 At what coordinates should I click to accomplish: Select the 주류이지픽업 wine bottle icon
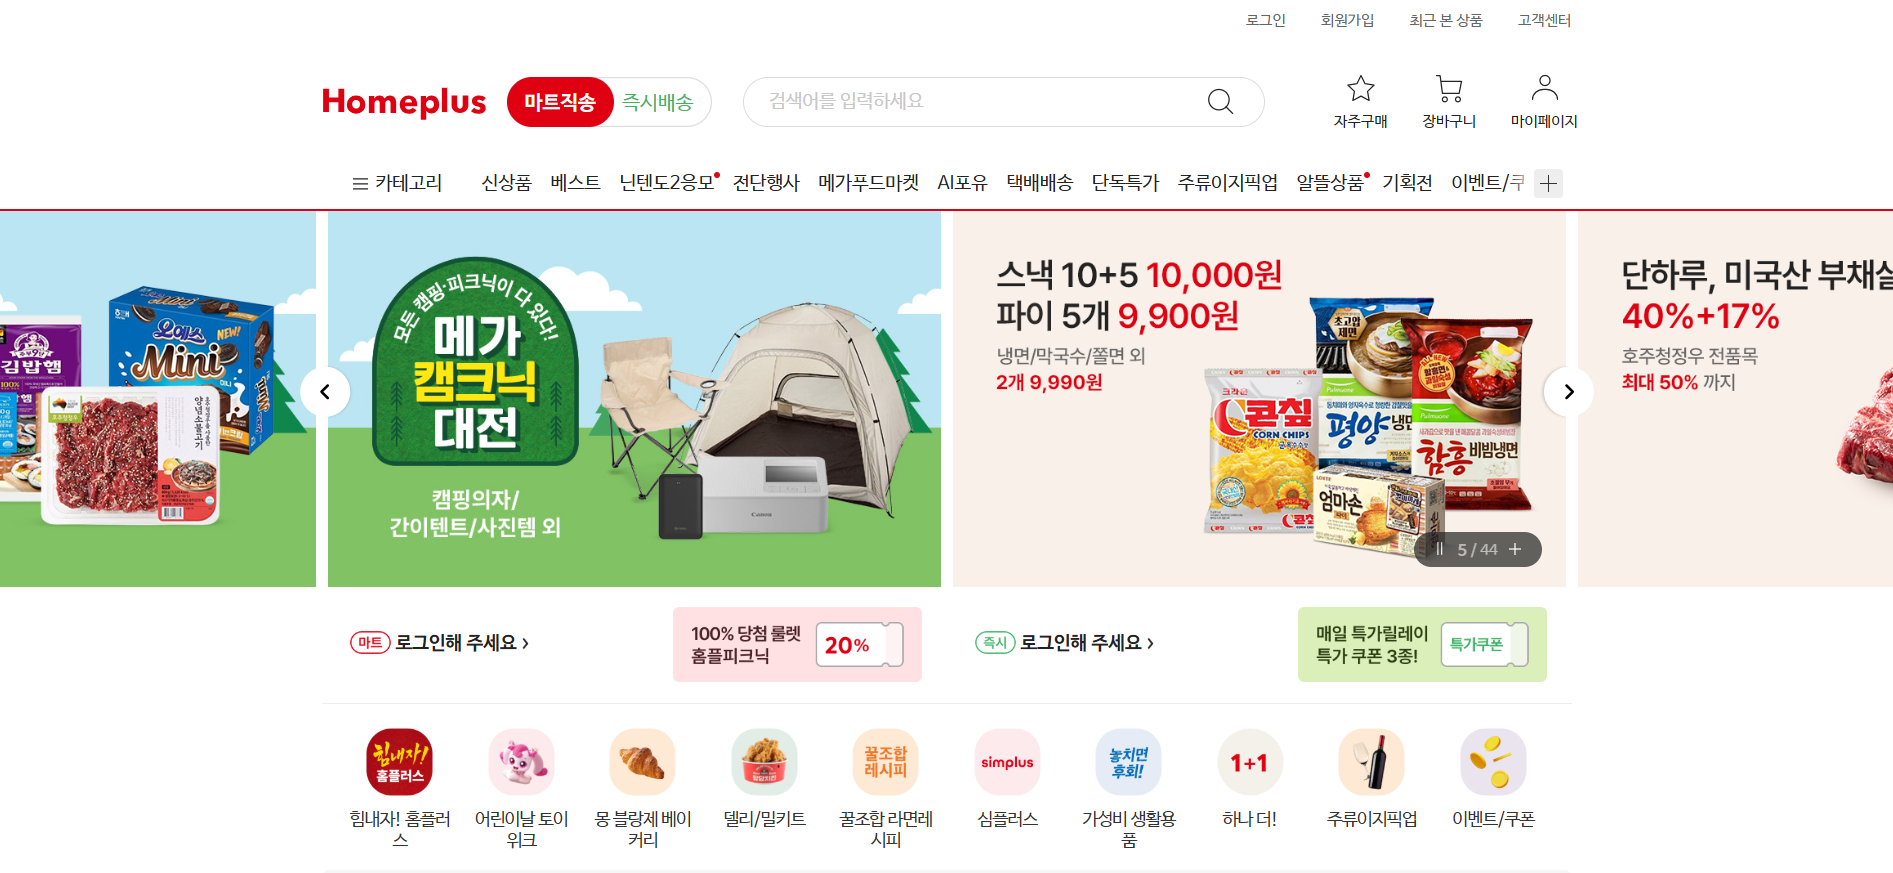tap(1372, 762)
